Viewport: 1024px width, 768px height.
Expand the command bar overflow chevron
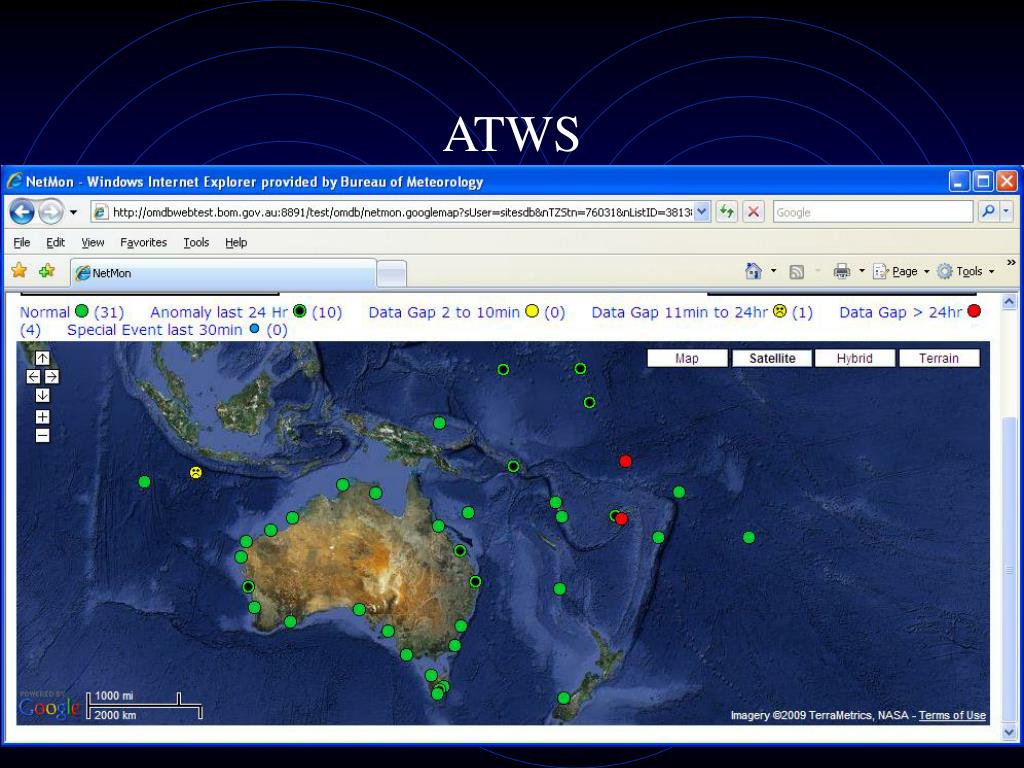point(1011,263)
